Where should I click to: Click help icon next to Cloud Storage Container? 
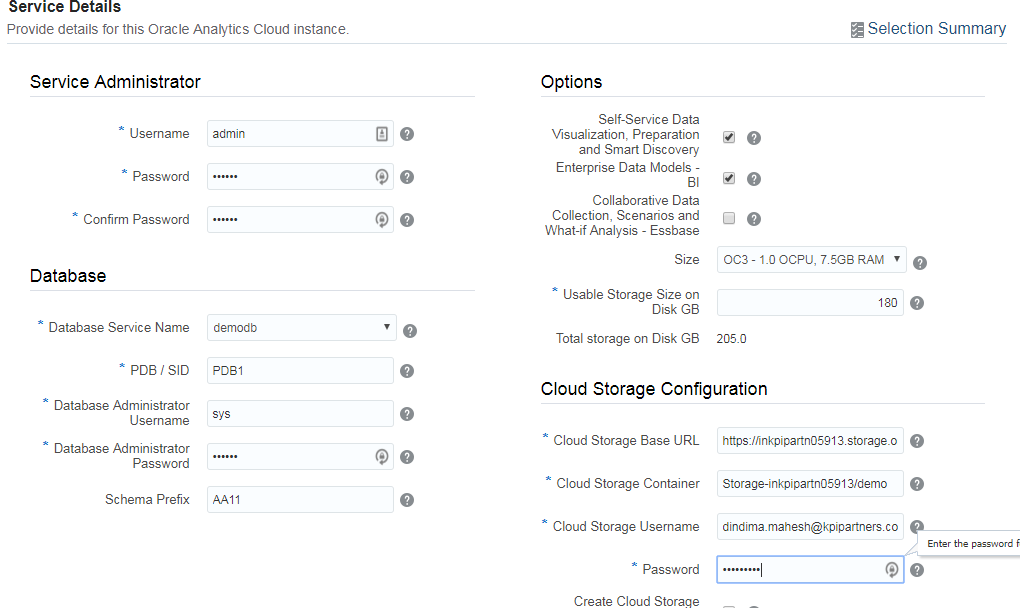[x=917, y=484]
